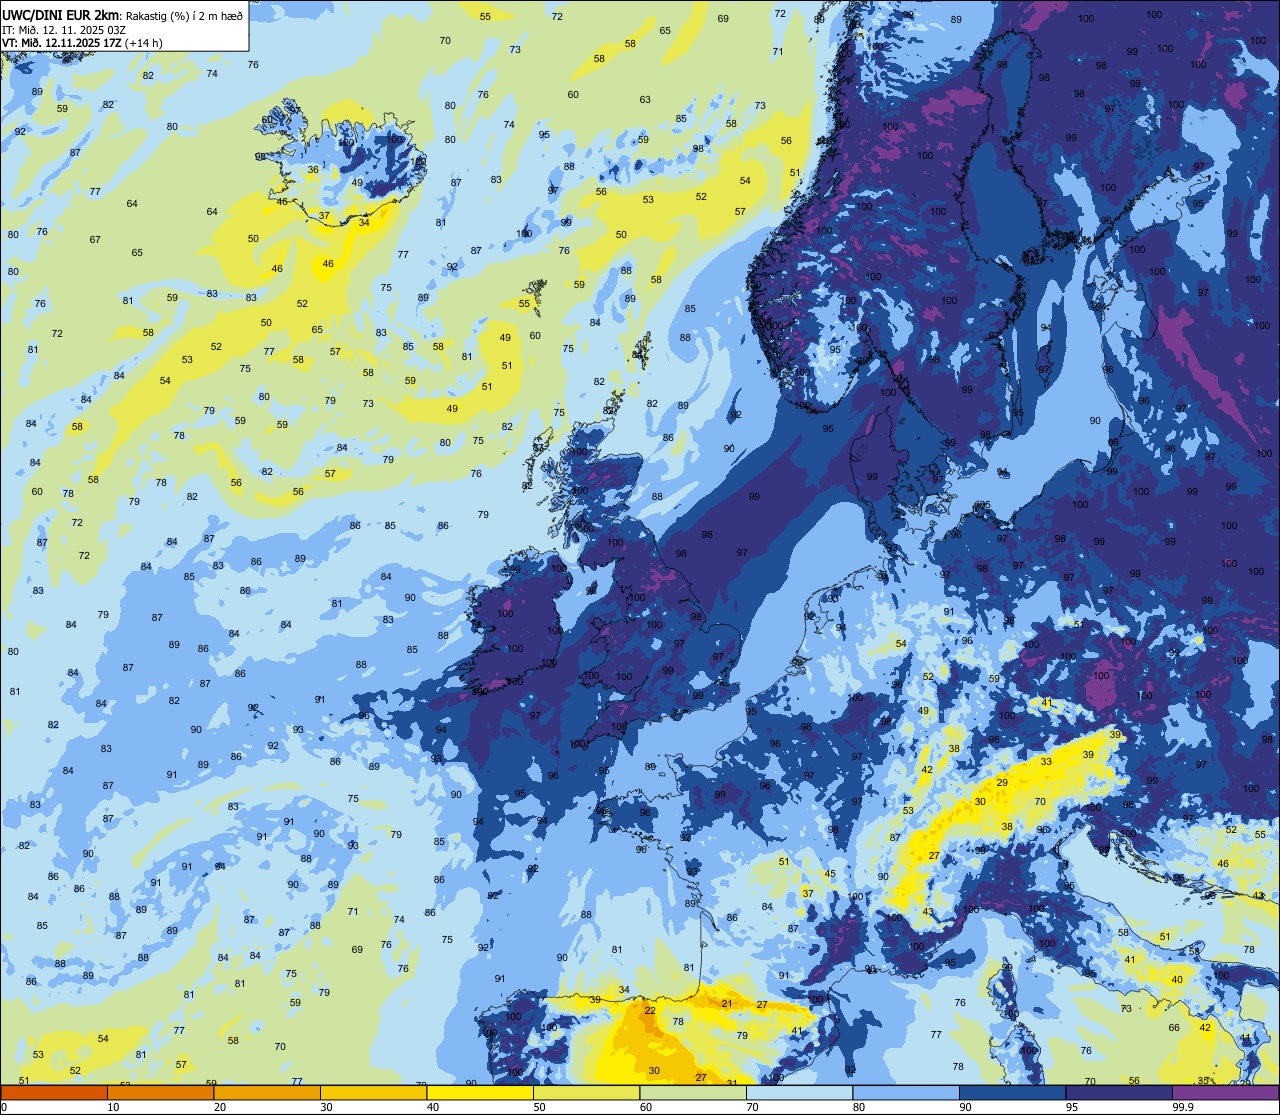The height and width of the screenshot is (1115, 1280).
Task: Click the 10–20% orange legend swatch
Action: point(160,1093)
